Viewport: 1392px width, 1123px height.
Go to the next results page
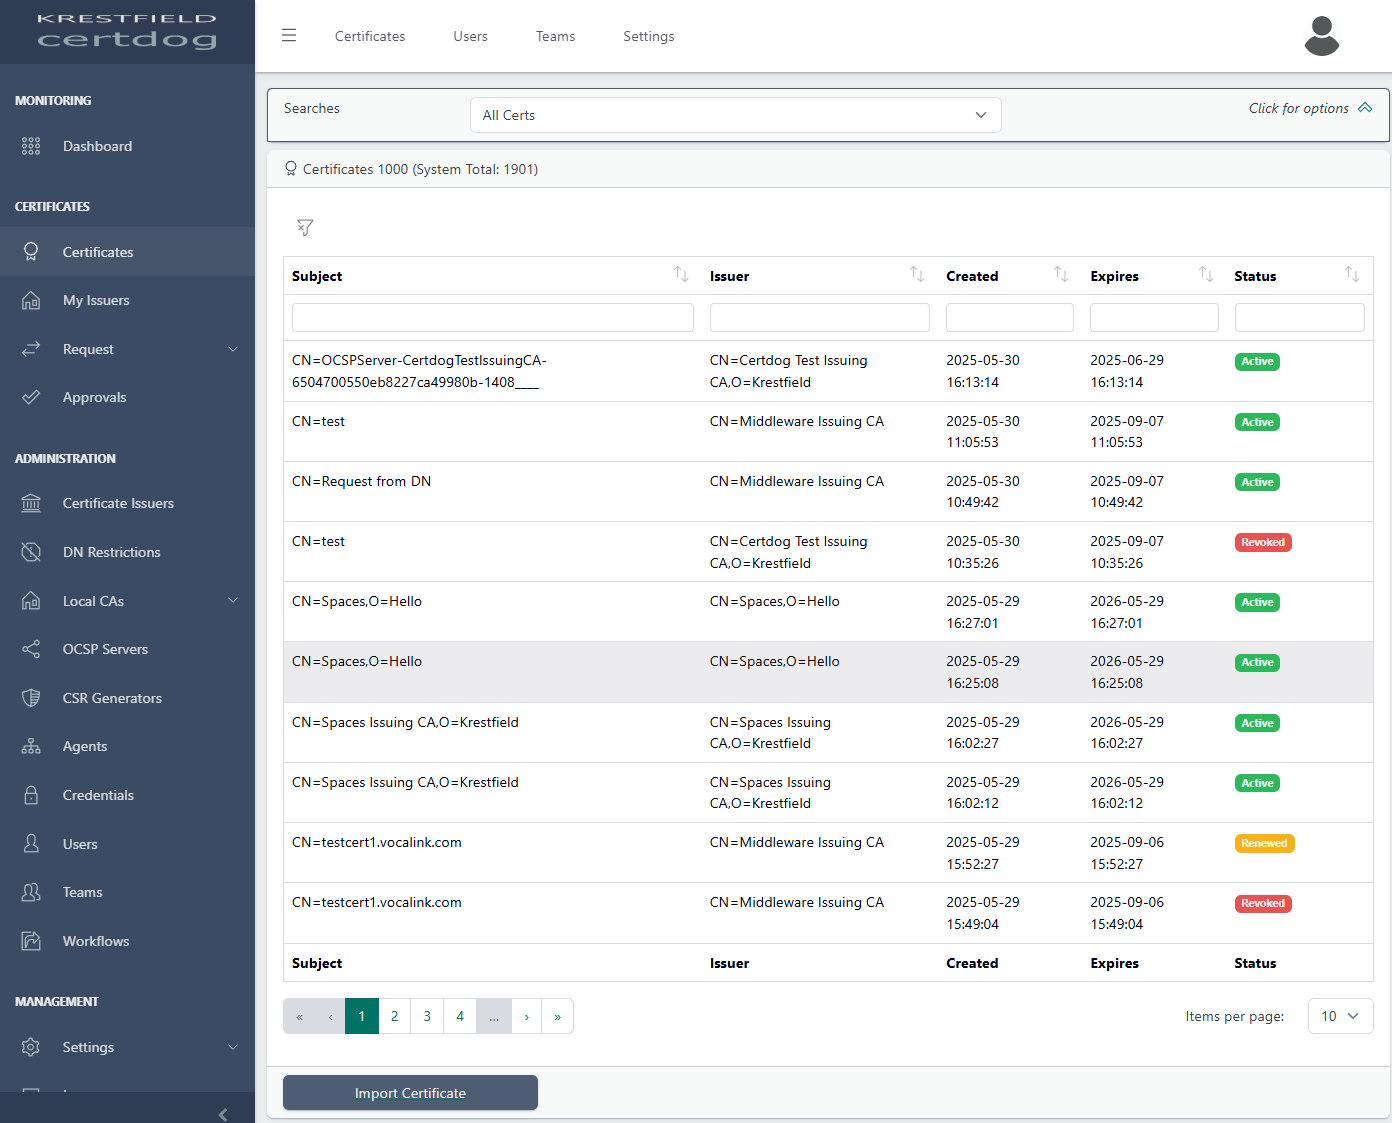(527, 1016)
